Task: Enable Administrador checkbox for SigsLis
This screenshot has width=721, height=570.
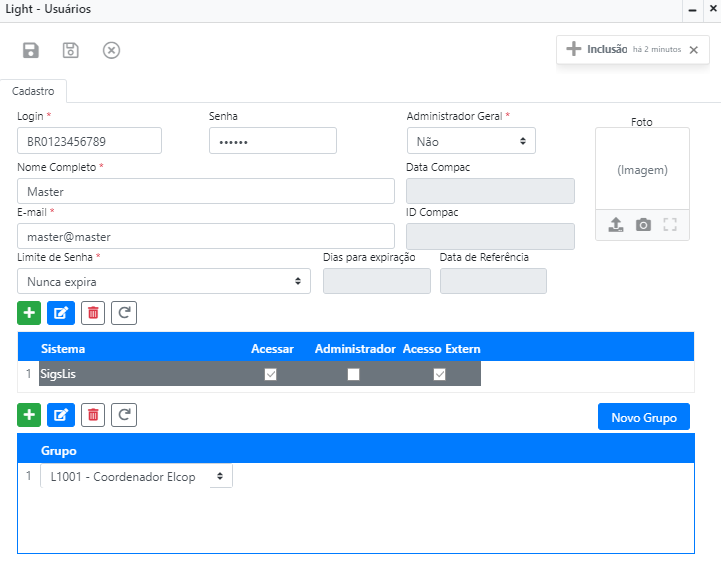Action: 353,374
